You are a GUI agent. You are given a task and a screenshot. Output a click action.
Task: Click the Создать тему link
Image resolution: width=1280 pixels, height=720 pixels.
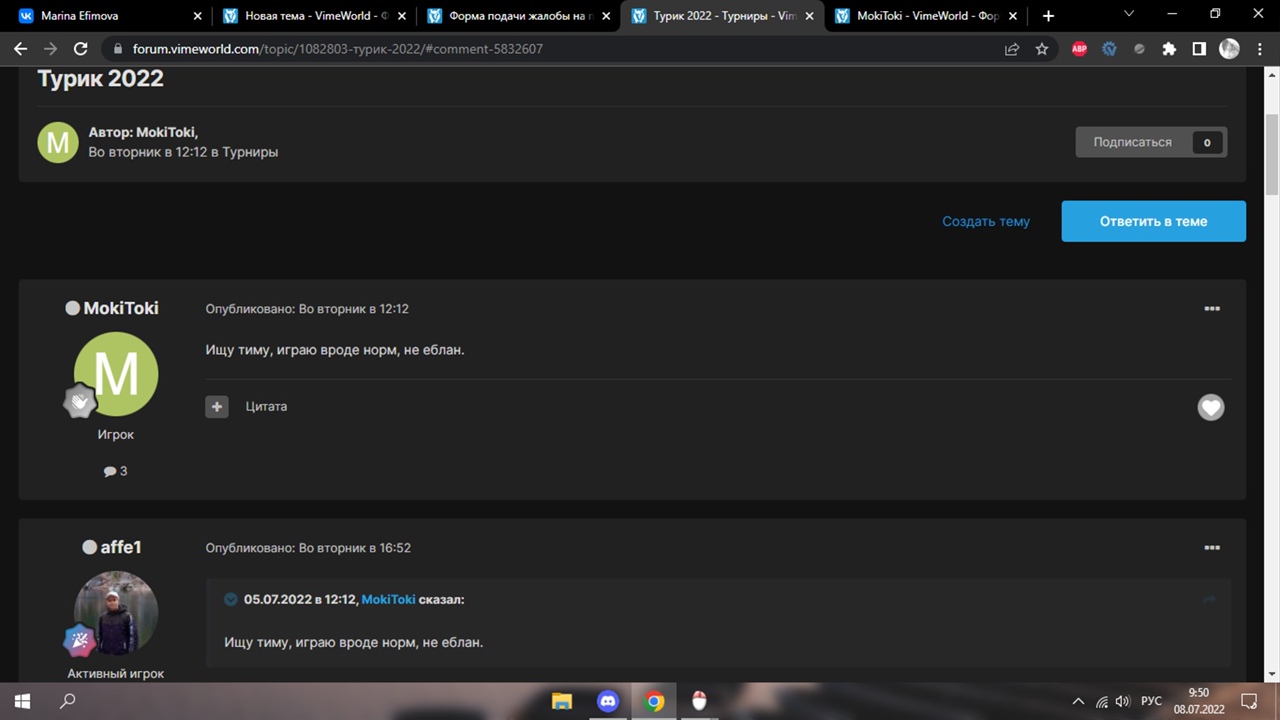click(985, 221)
